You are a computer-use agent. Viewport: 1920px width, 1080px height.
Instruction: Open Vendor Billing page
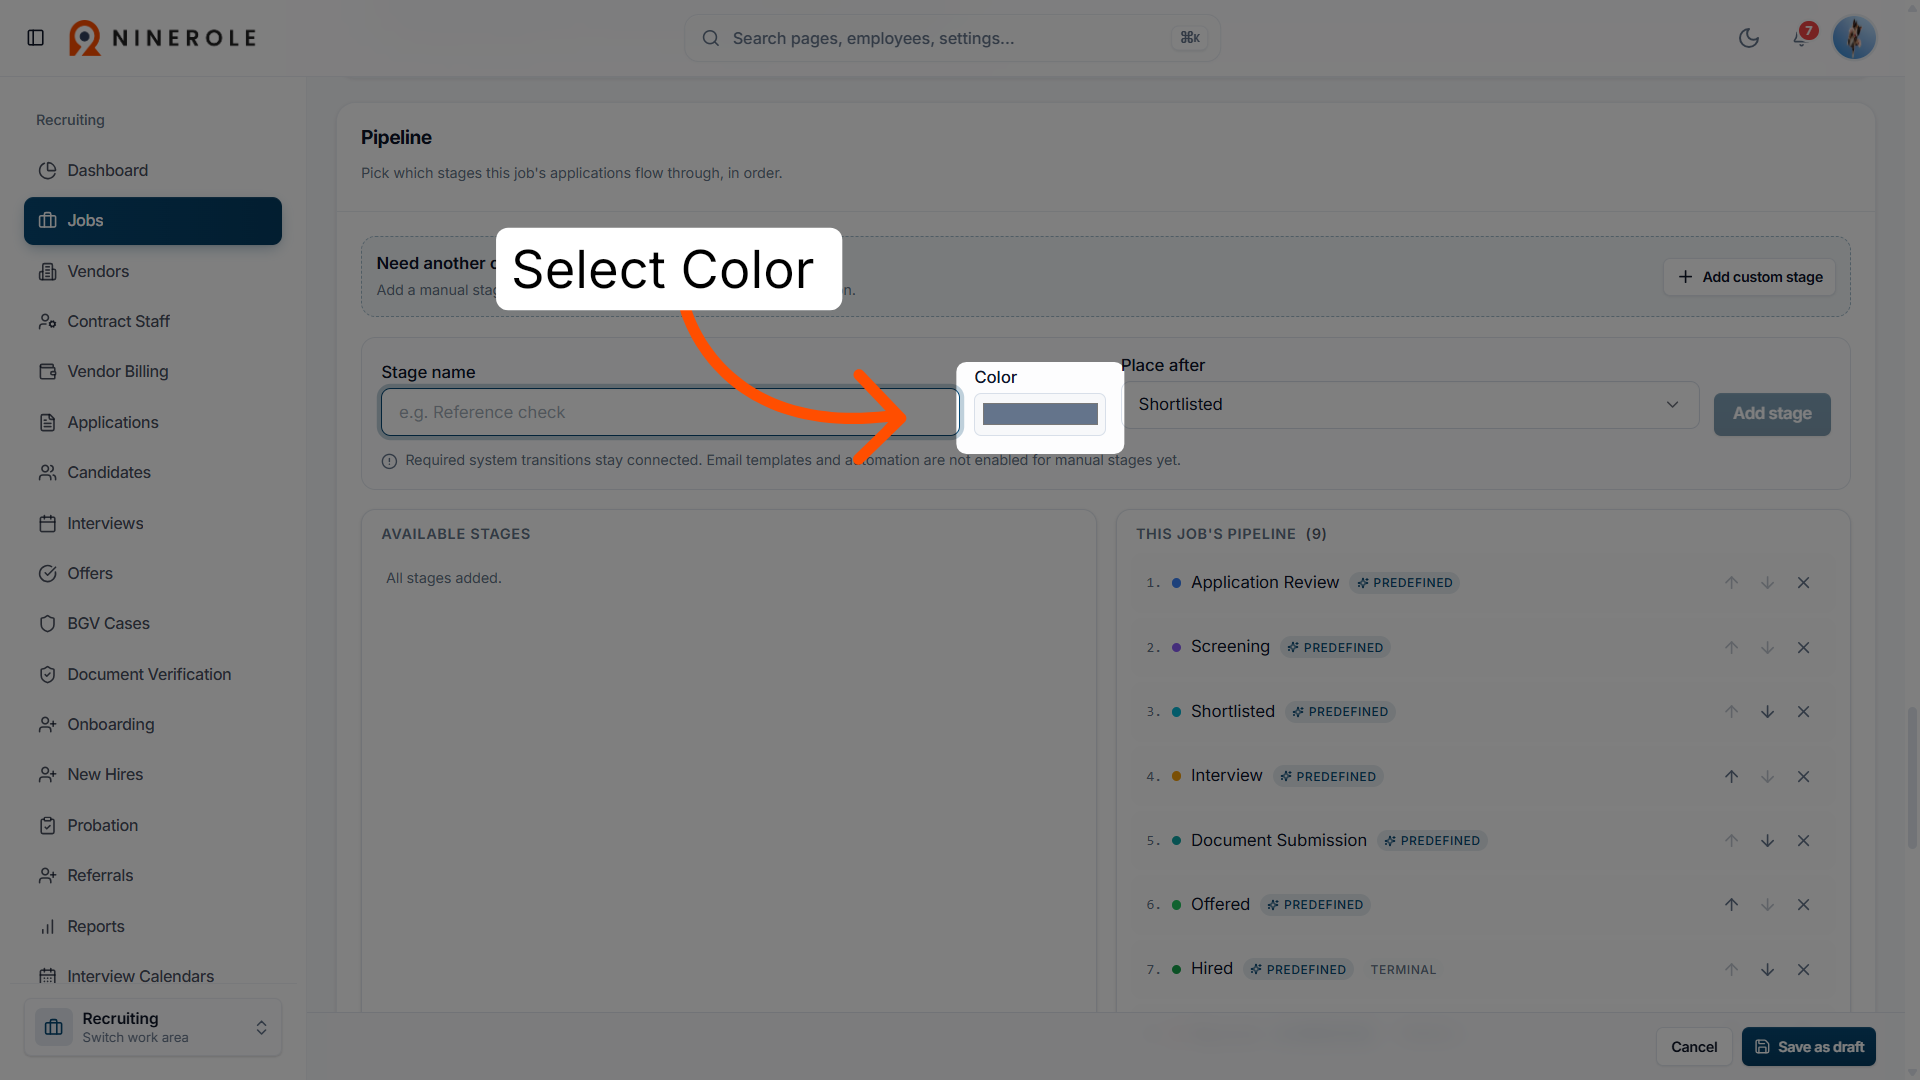153,372
